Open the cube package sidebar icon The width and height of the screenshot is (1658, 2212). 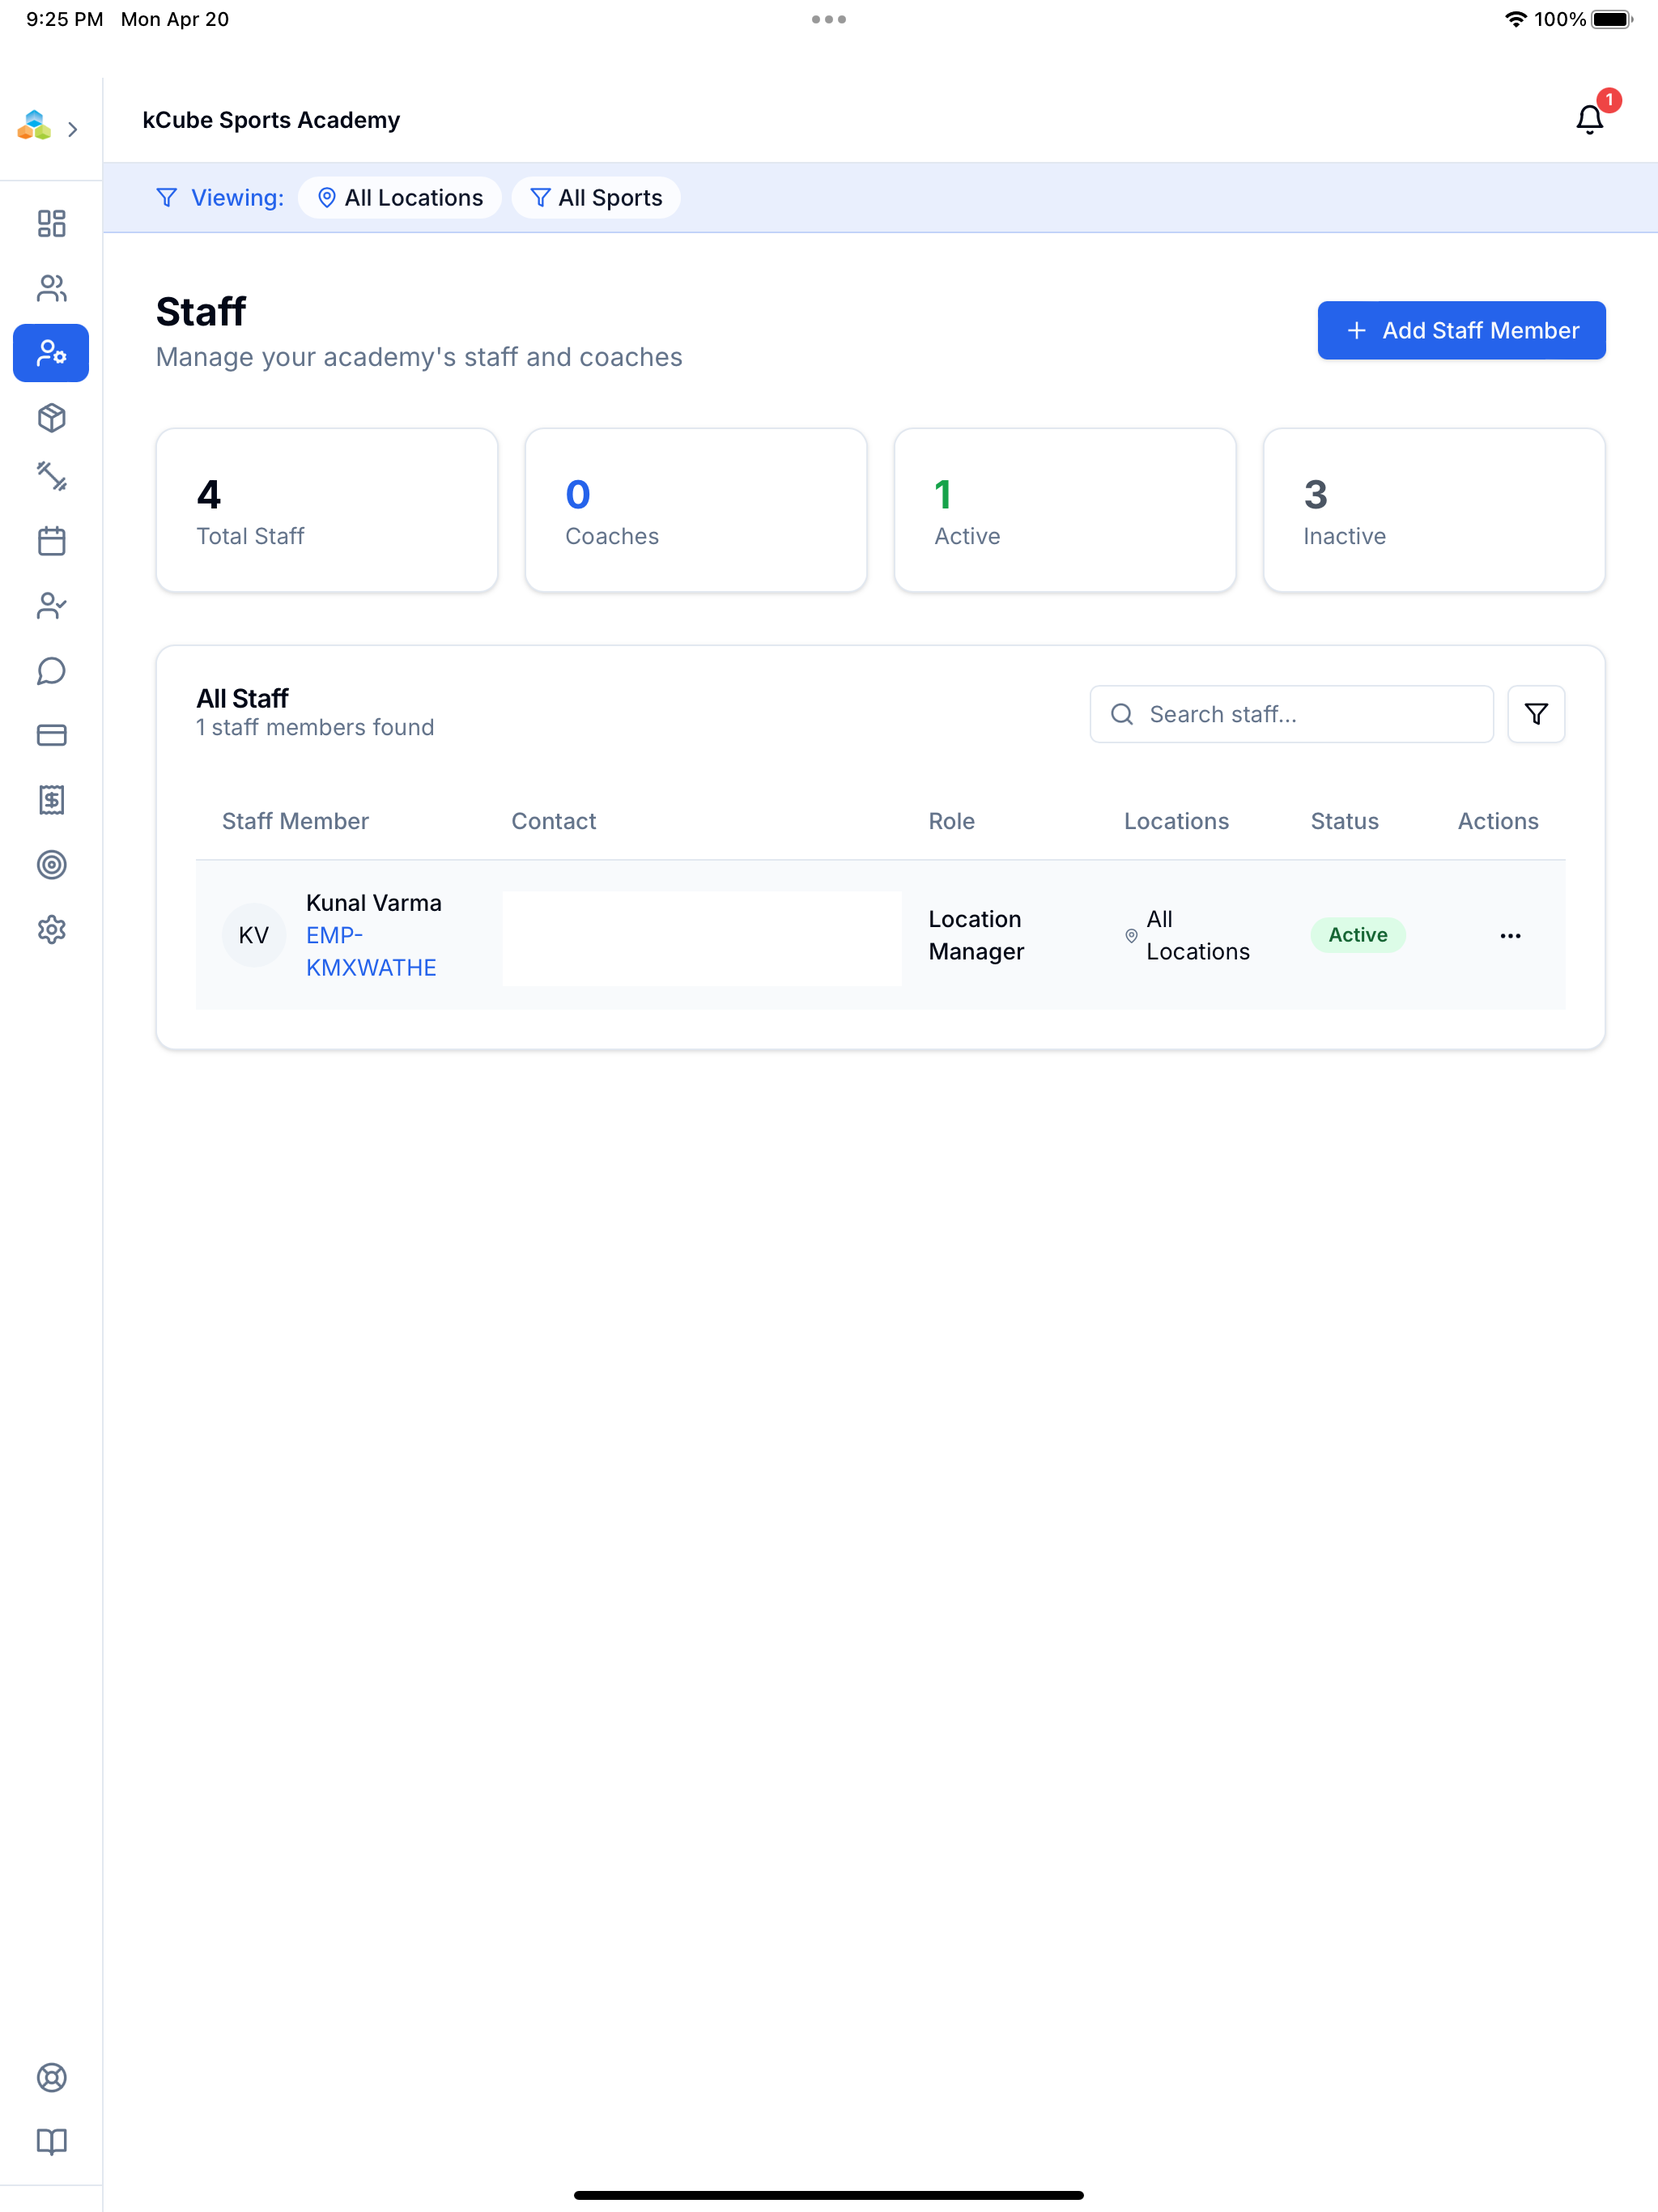(x=51, y=417)
